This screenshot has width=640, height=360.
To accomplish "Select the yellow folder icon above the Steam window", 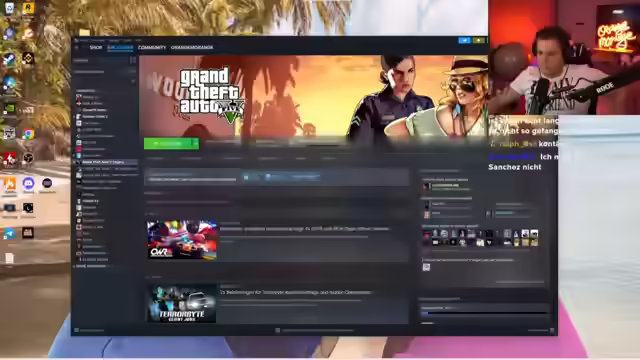I will (84, 32).
